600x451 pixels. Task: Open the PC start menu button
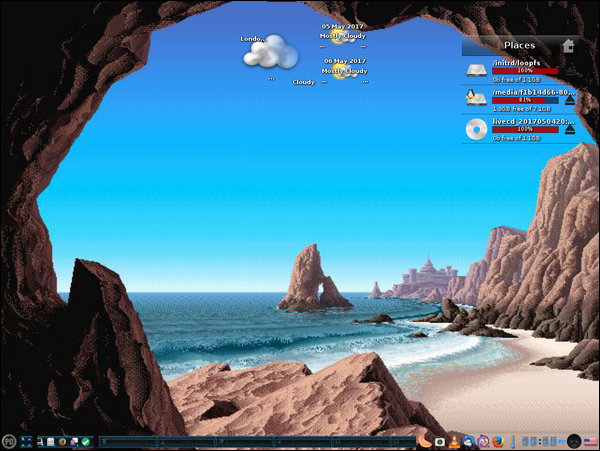click(9, 441)
